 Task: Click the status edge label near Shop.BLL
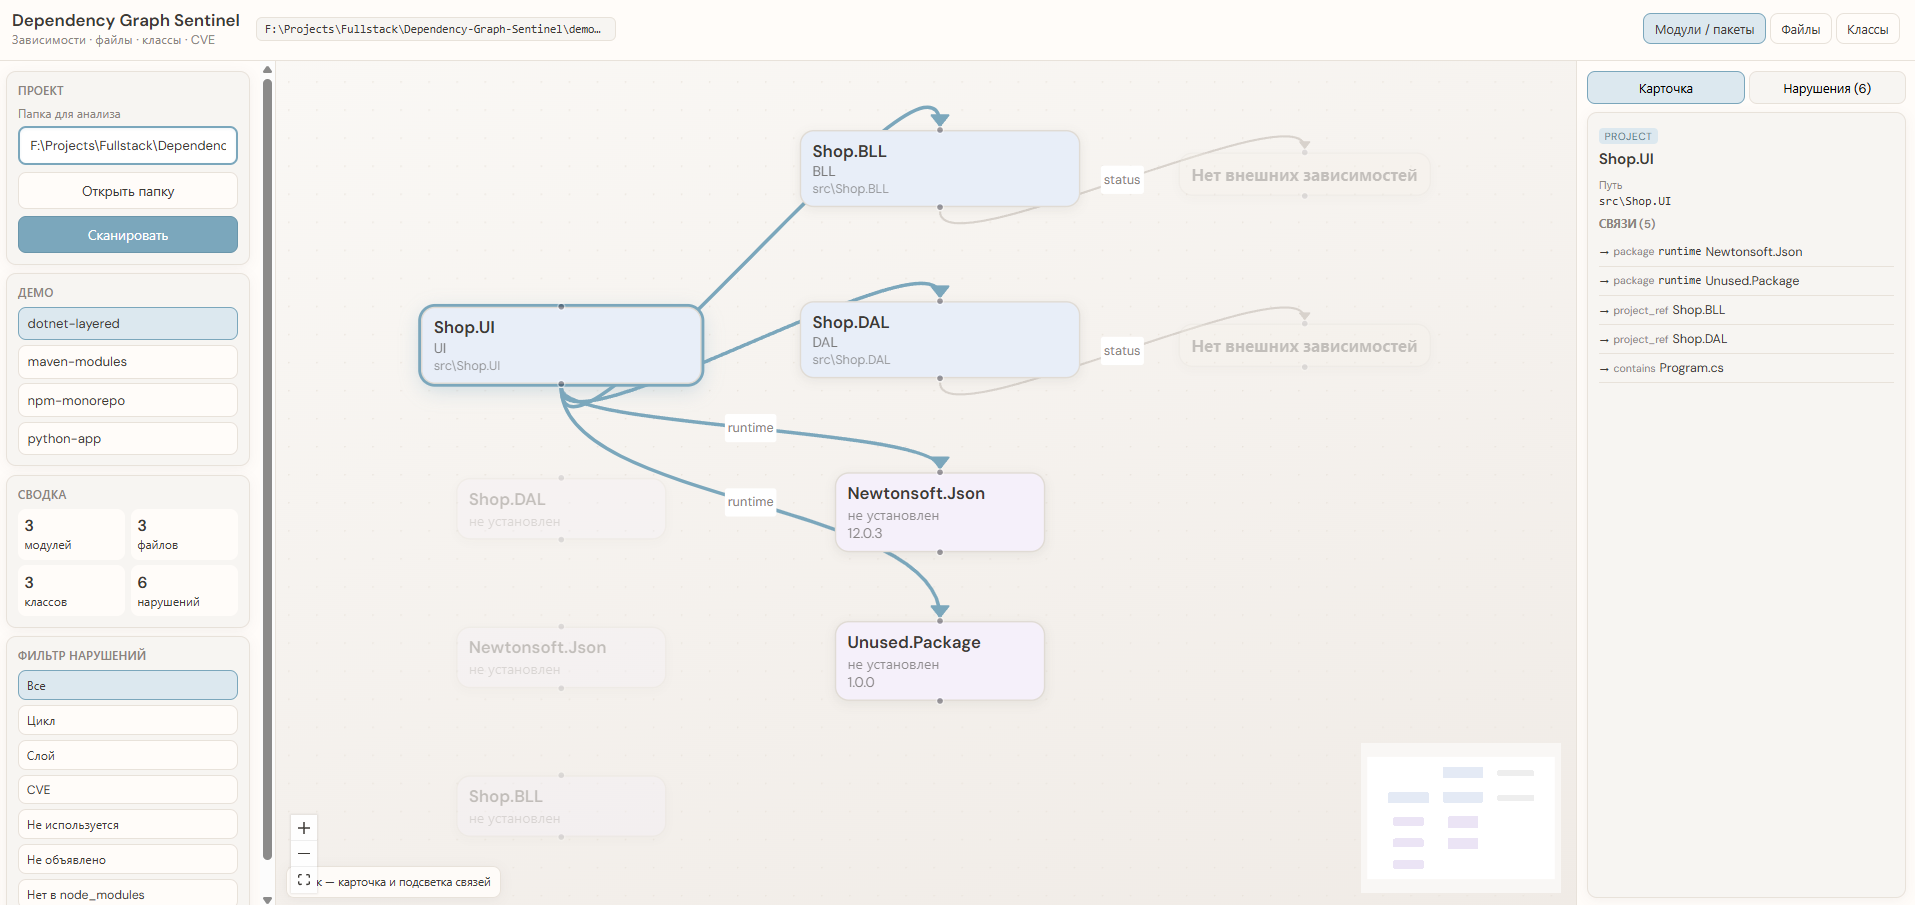click(x=1122, y=180)
